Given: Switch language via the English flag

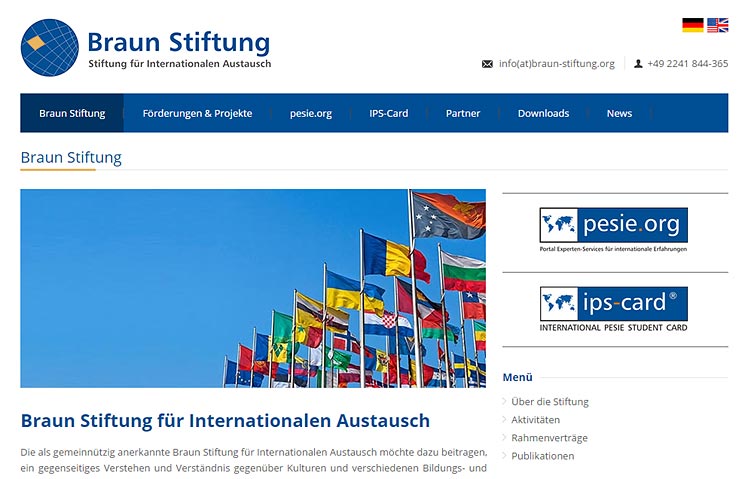Looking at the screenshot, I should click(717, 25).
